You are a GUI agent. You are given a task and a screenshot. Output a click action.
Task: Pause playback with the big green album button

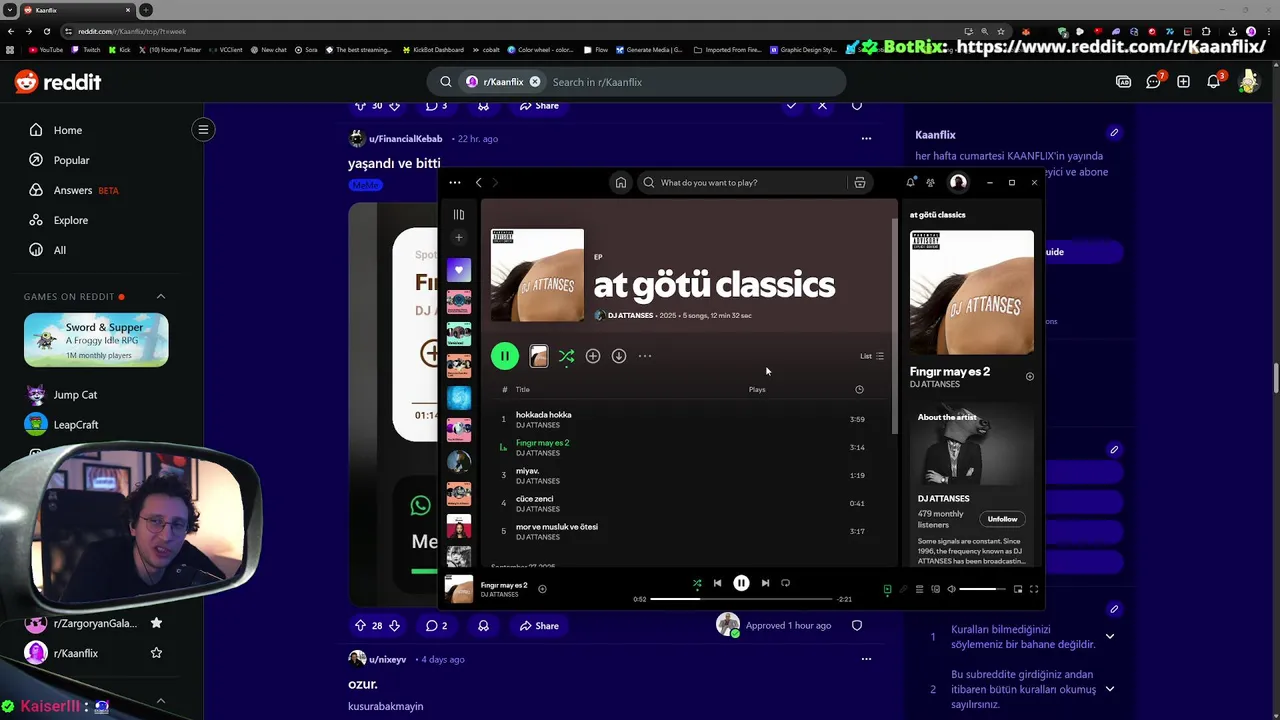(505, 356)
